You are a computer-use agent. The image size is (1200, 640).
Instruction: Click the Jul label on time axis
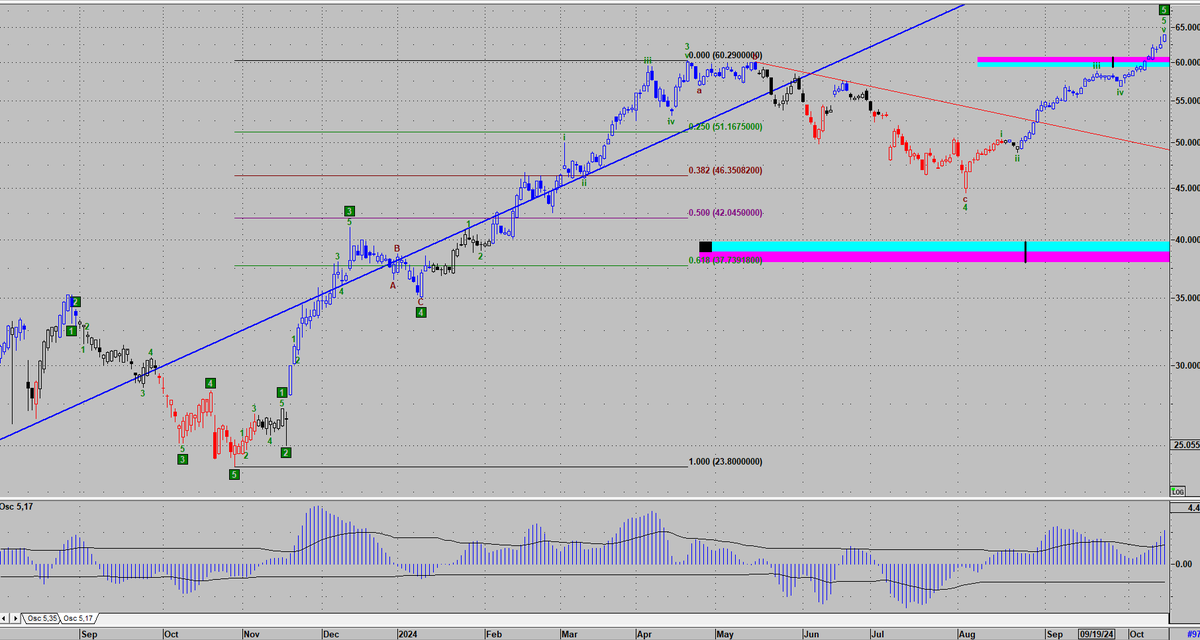click(877, 633)
